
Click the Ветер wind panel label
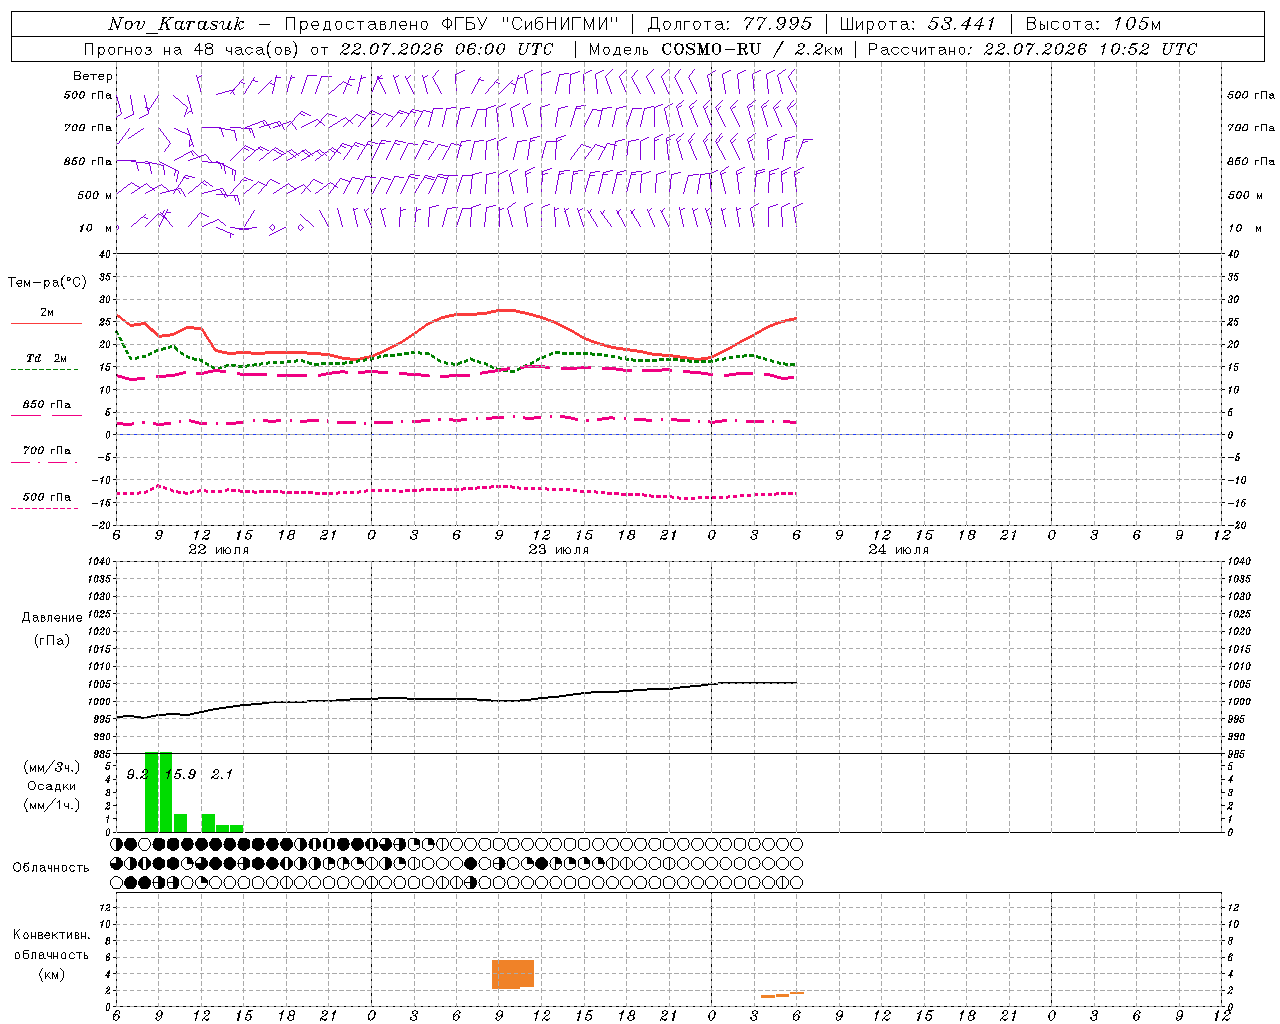(93, 76)
